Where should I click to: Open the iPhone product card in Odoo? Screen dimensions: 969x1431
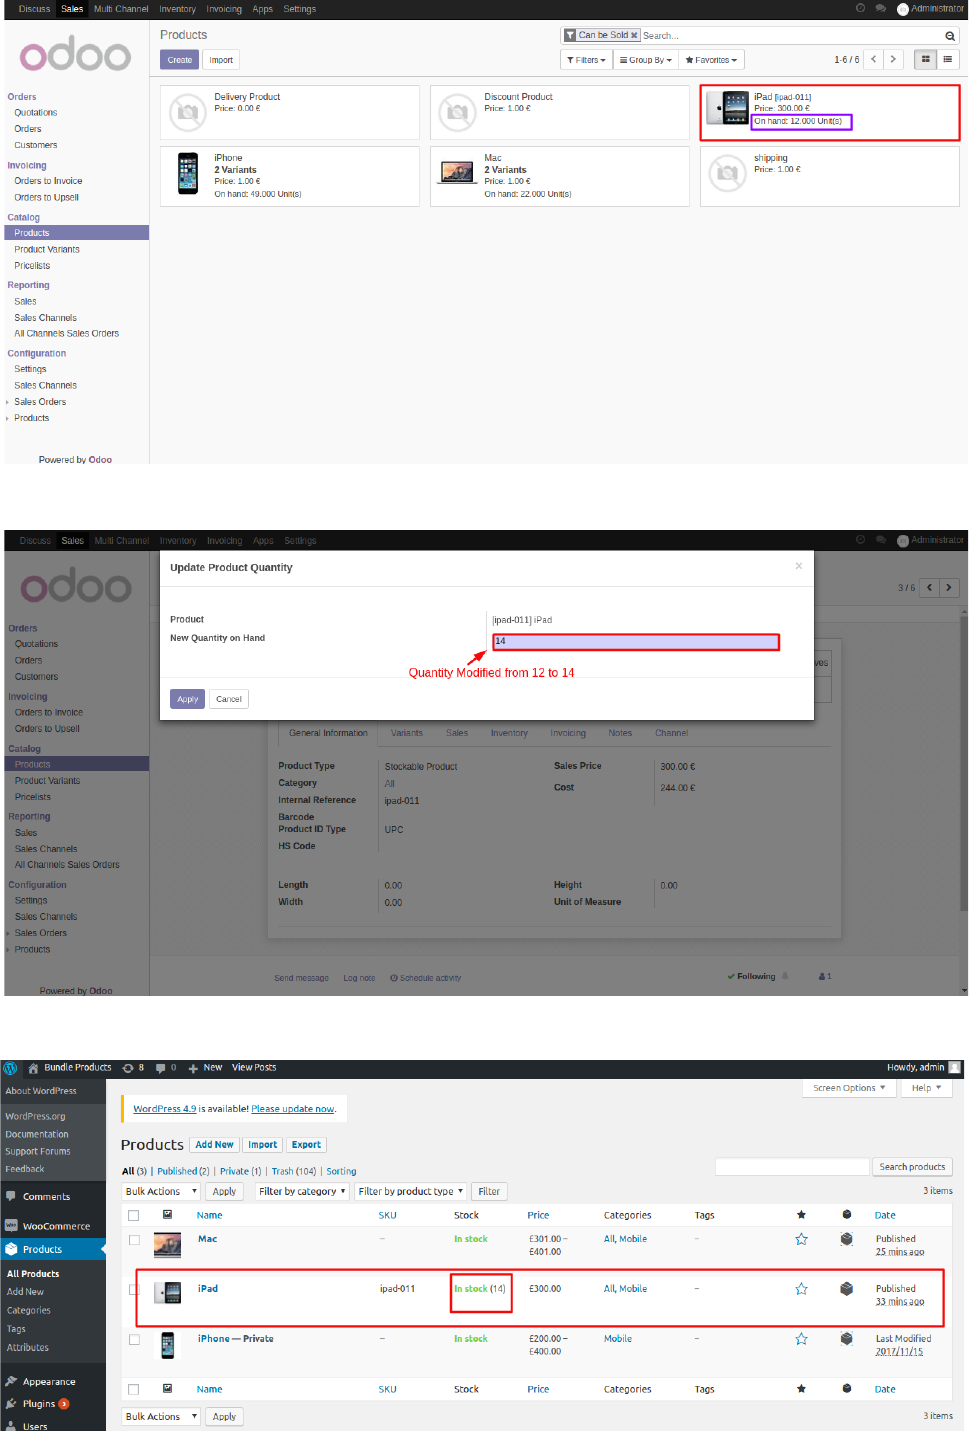tap(290, 176)
